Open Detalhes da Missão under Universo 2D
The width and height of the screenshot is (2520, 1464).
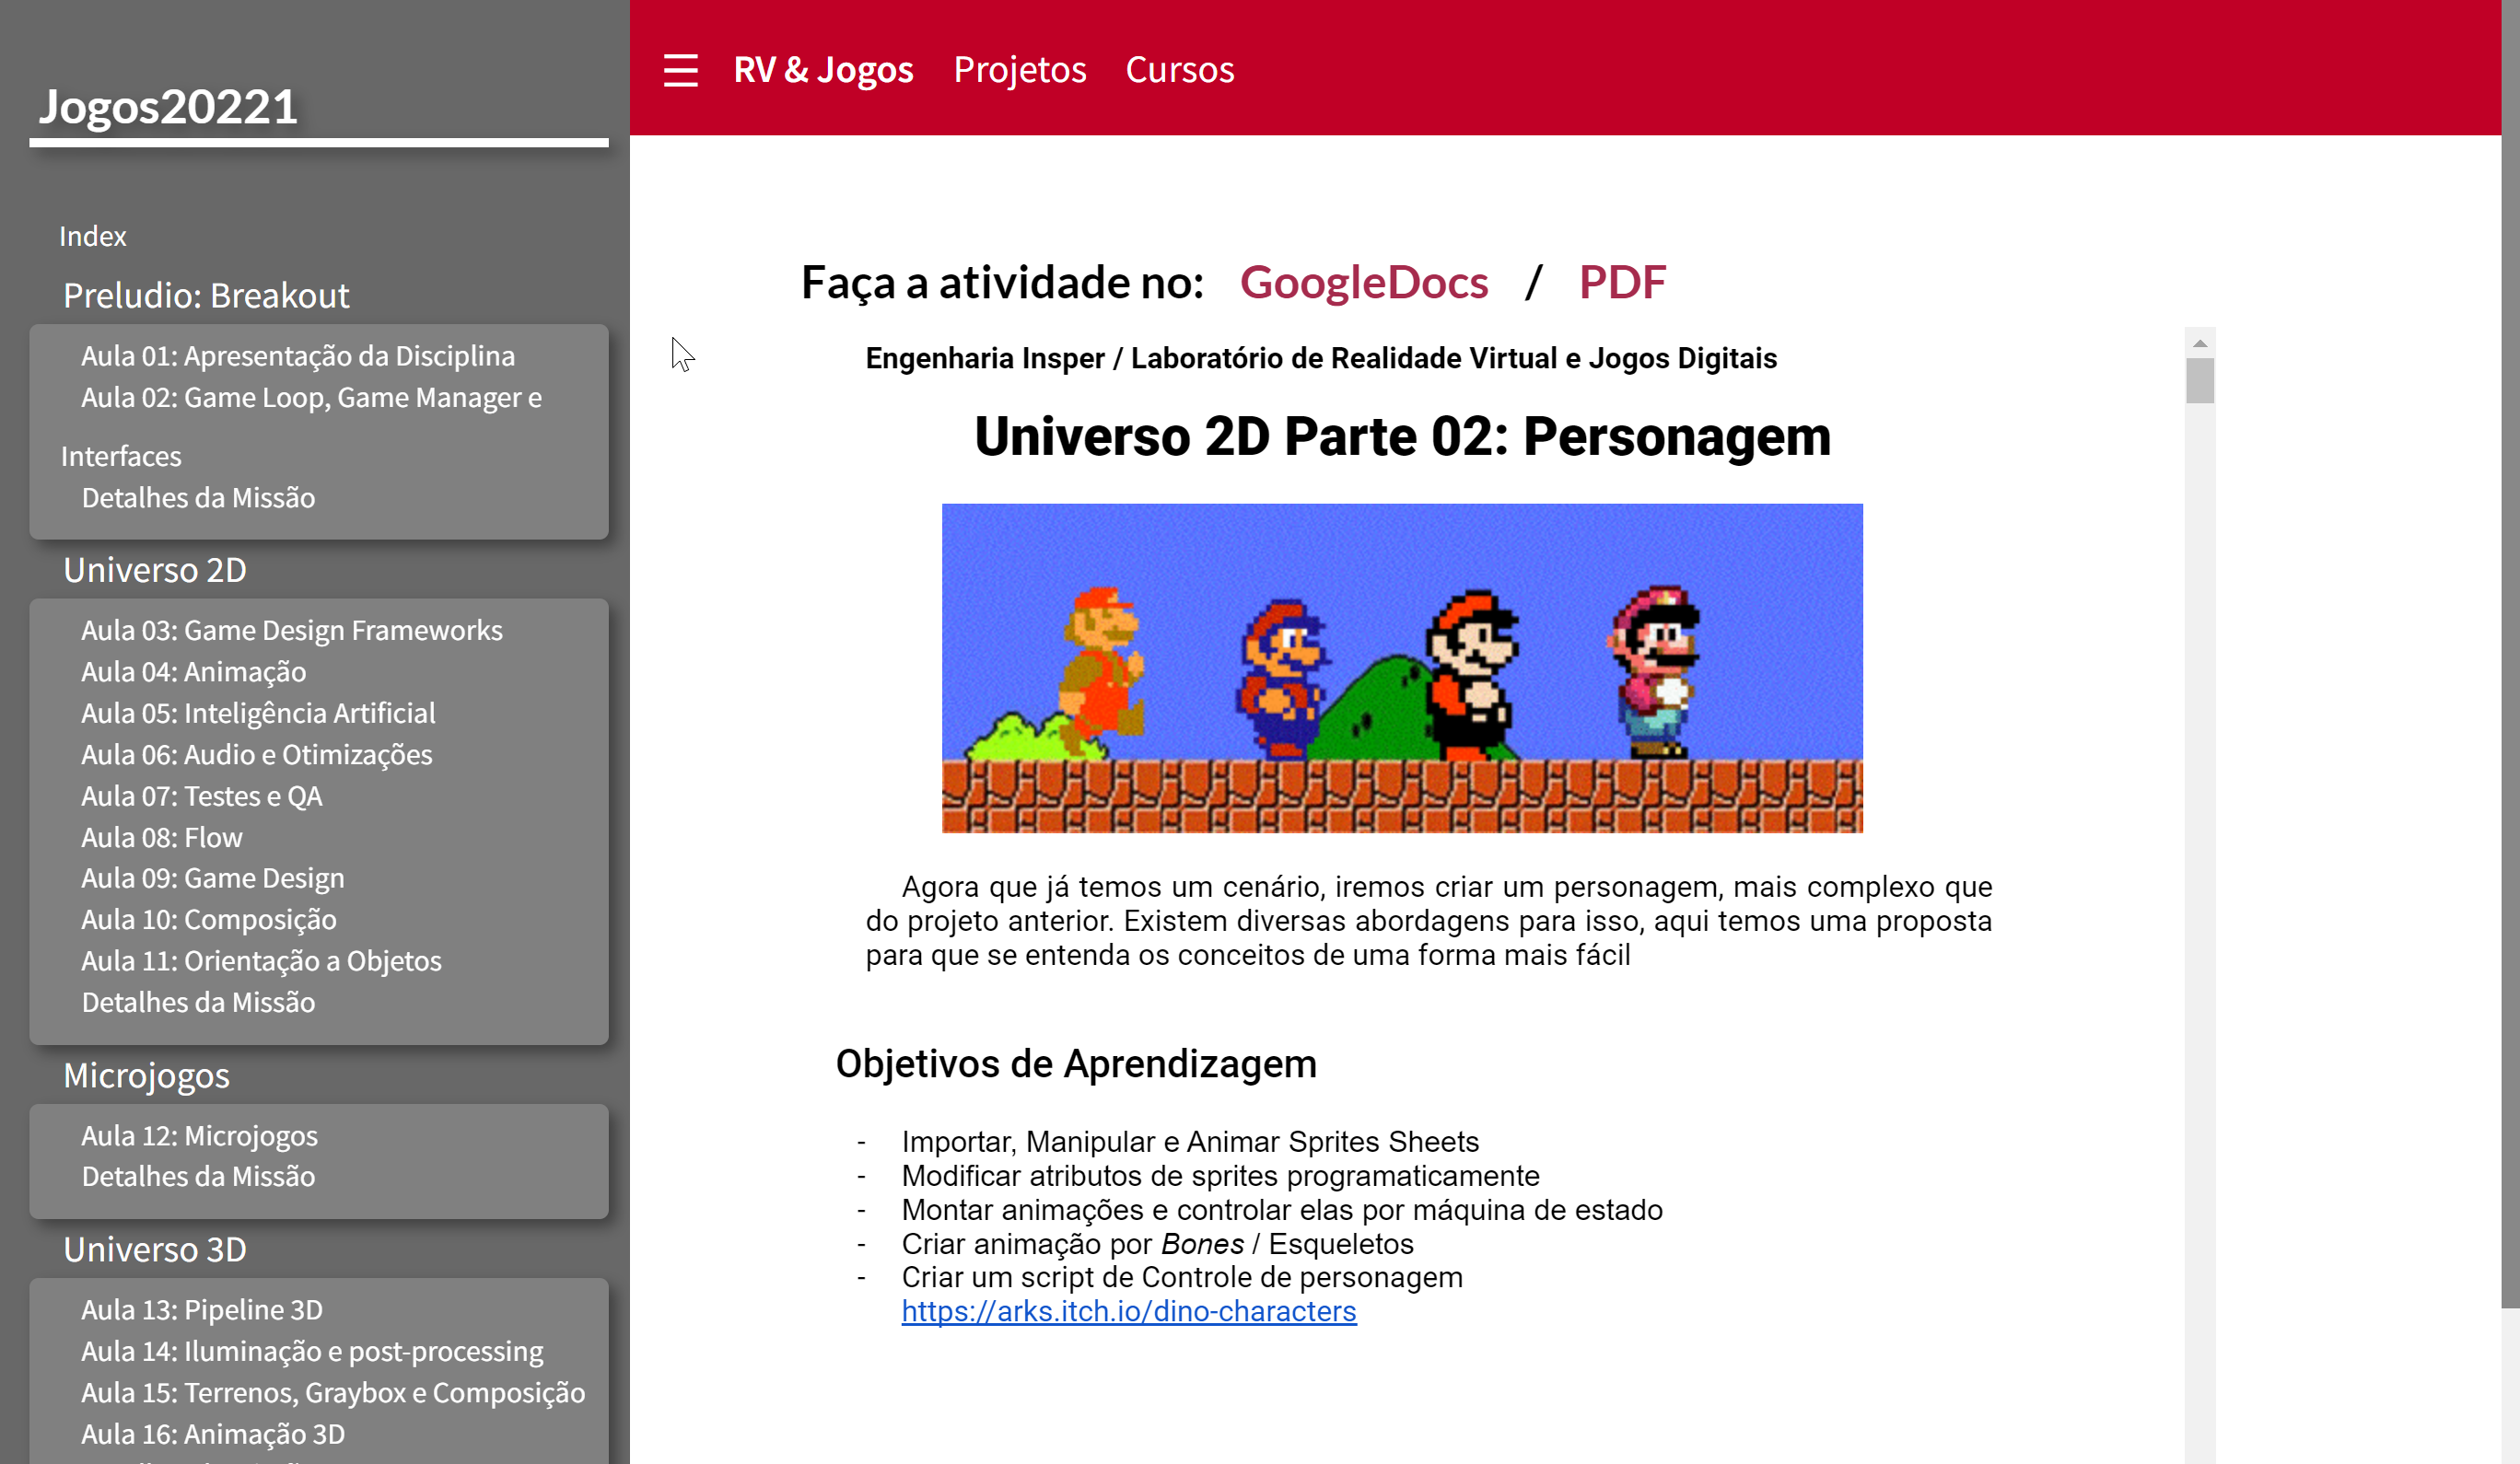(198, 1002)
